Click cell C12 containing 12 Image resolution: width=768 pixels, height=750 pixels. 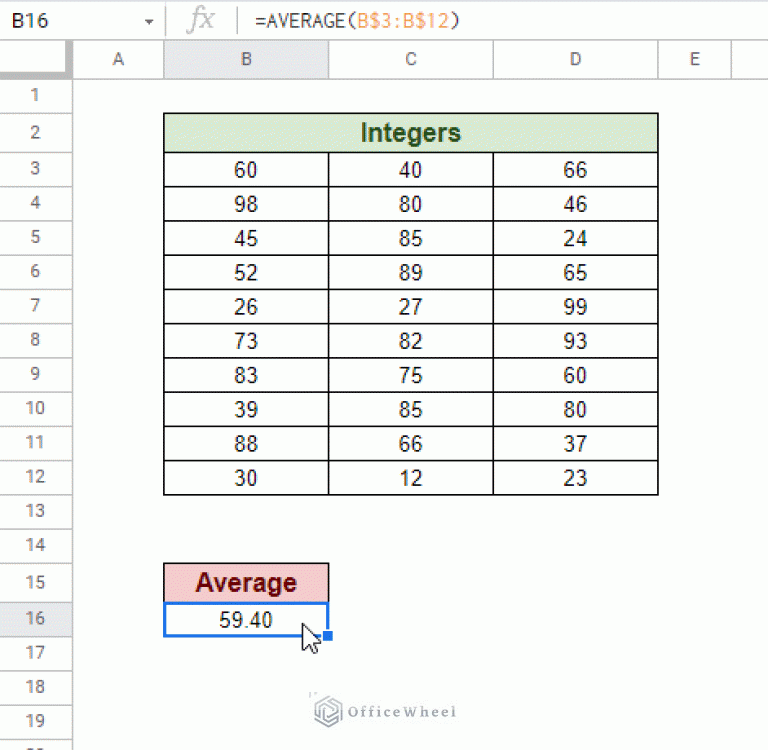pos(410,478)
